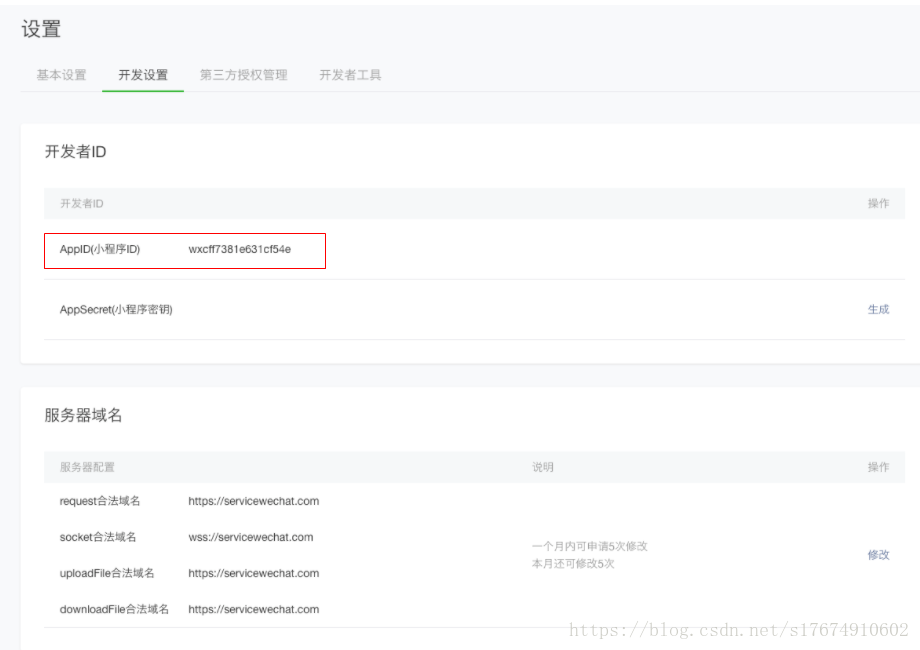Image resolution: width=920 pixels, height=650 pixels.
Task: Click the uploadFile合法域名 label
Action: 107,573
